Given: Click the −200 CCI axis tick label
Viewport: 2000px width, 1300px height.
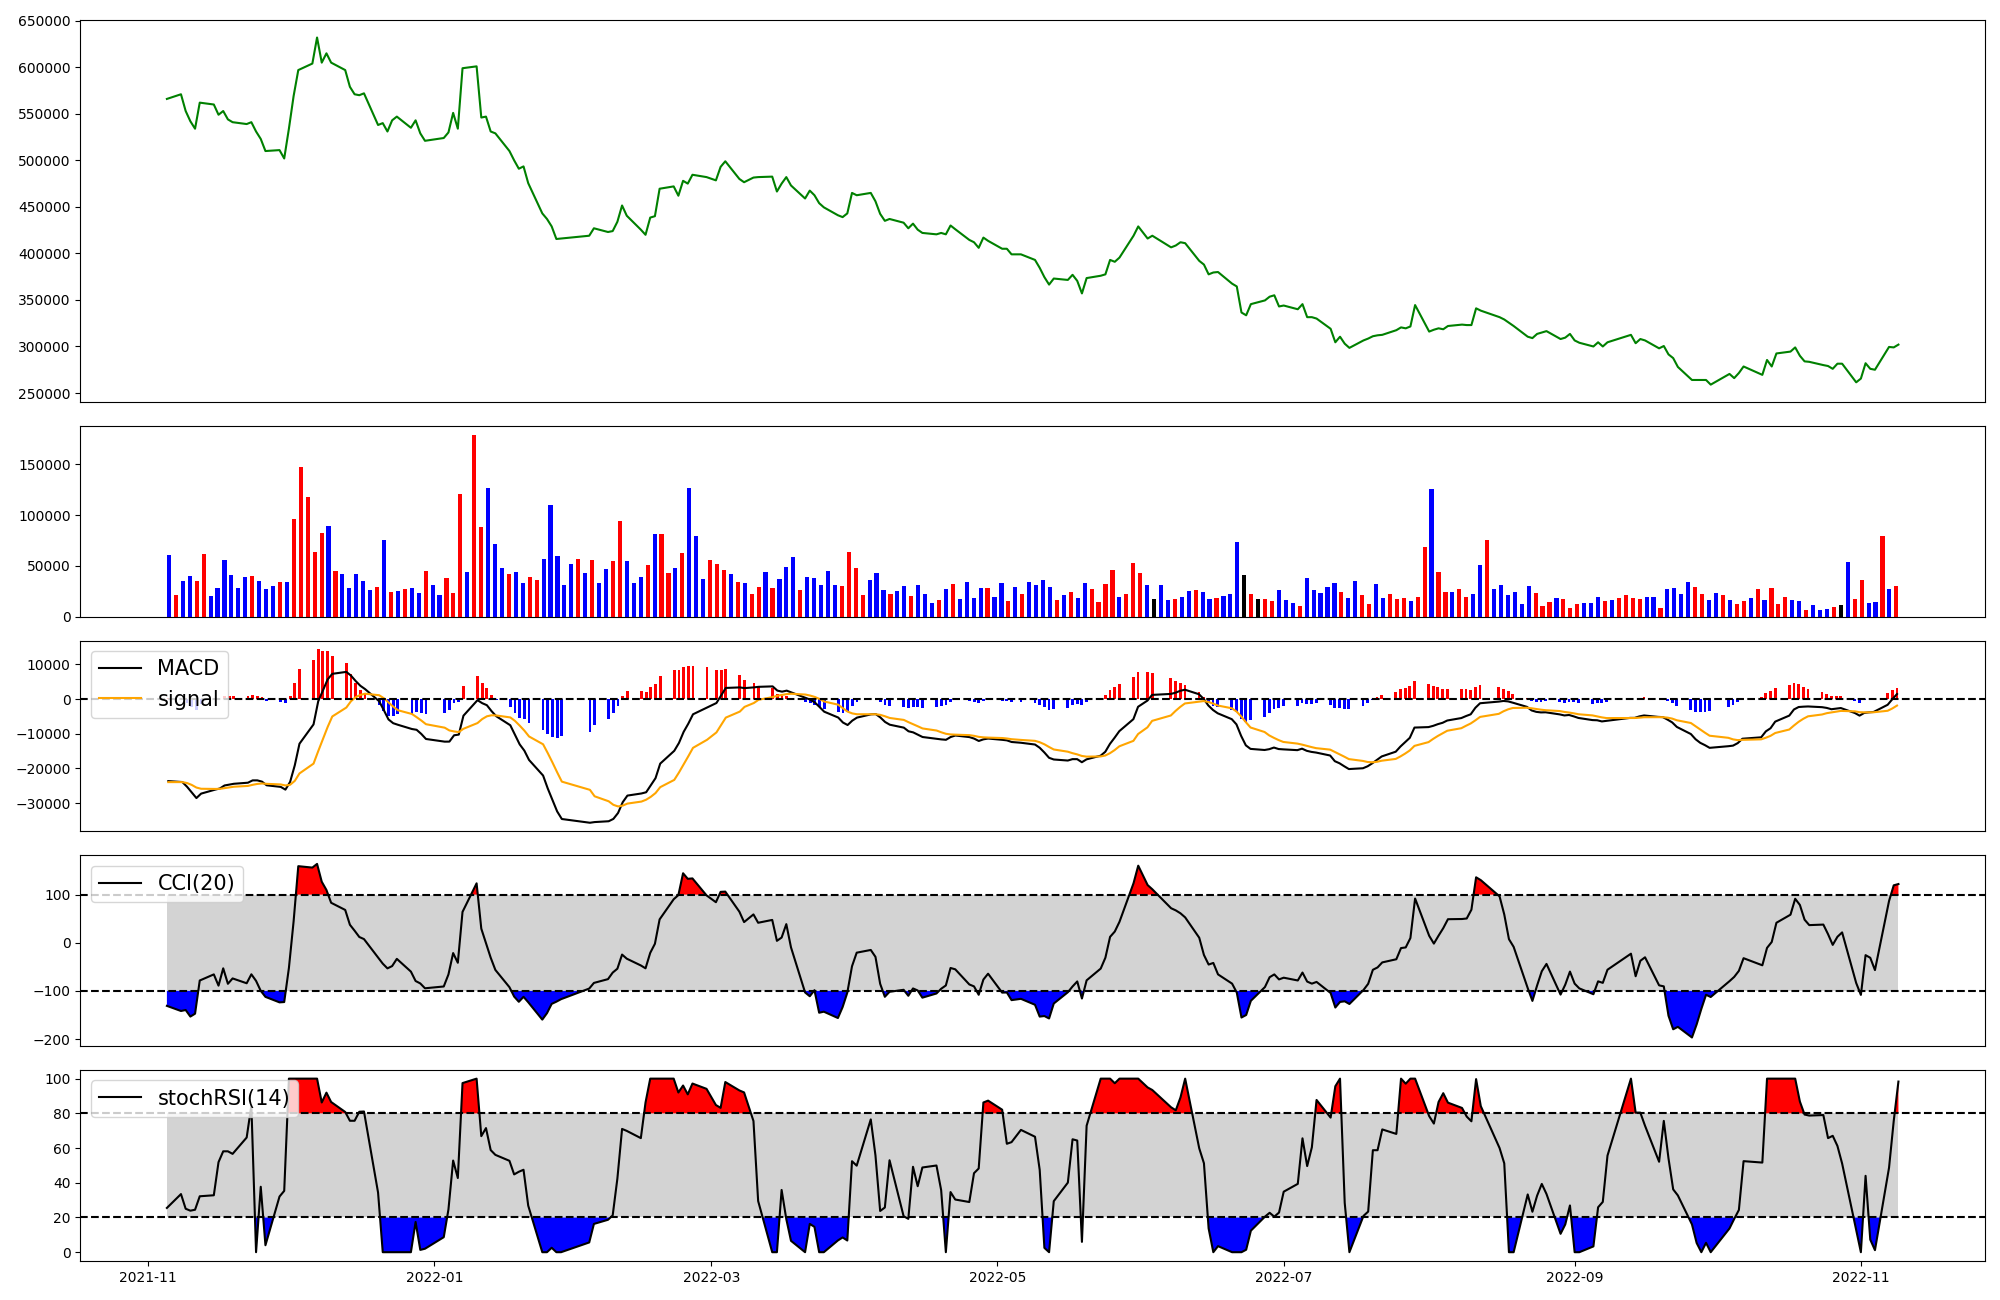Looking at the screenshot, I should [52, 1040].
